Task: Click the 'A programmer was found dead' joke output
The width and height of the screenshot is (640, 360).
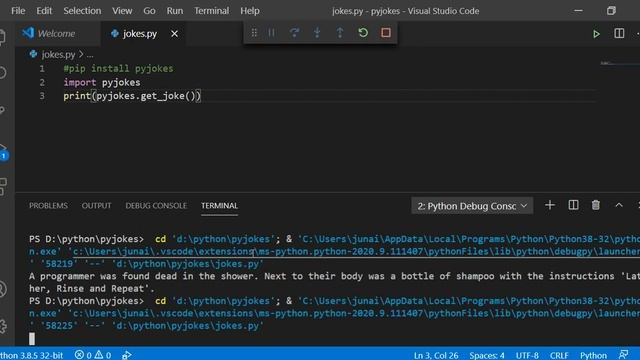Action: click(x=334, y=282)
